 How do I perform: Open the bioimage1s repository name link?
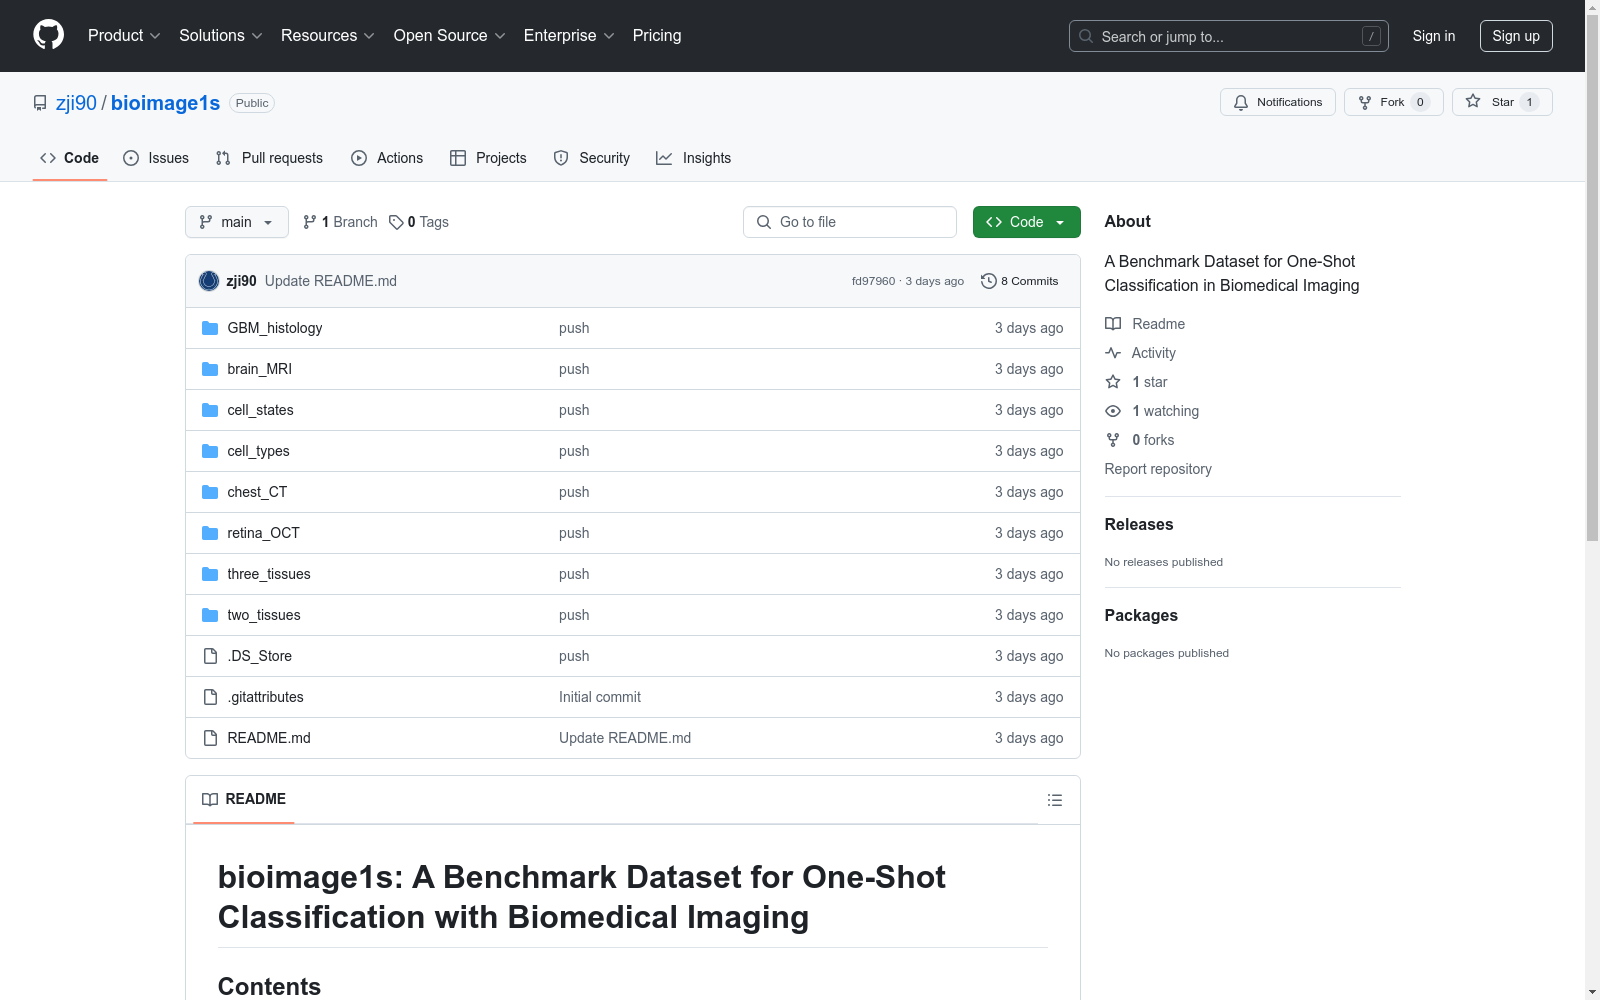pyautogui.click(x=165, y=103)
